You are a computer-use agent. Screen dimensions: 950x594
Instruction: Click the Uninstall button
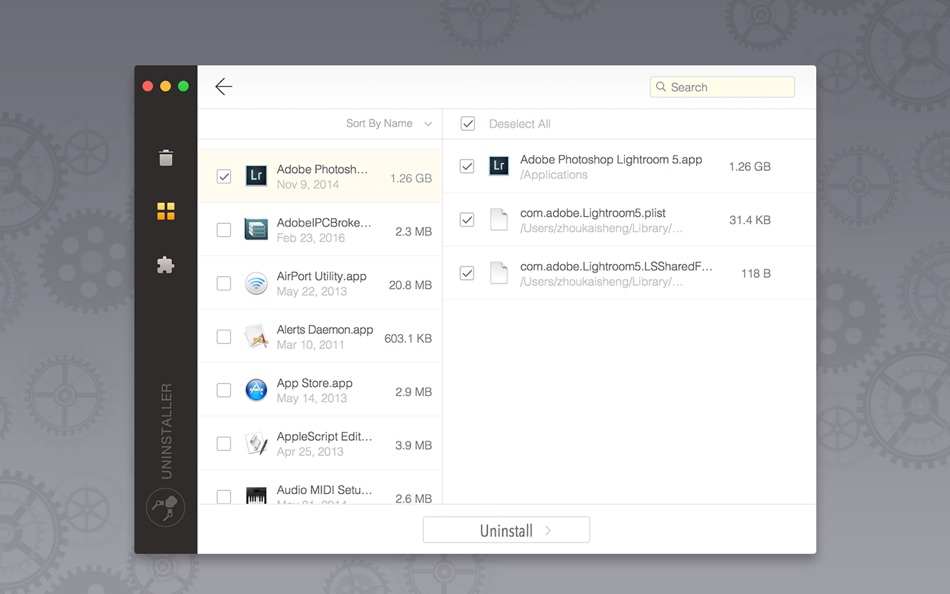[x=506, y=530]
